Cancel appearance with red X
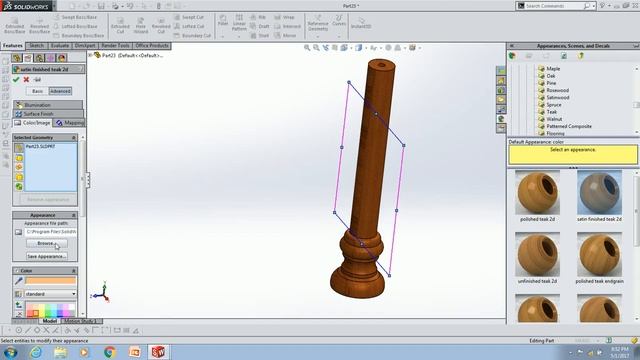This screenshot has height=360, width=640. [26, 80]
